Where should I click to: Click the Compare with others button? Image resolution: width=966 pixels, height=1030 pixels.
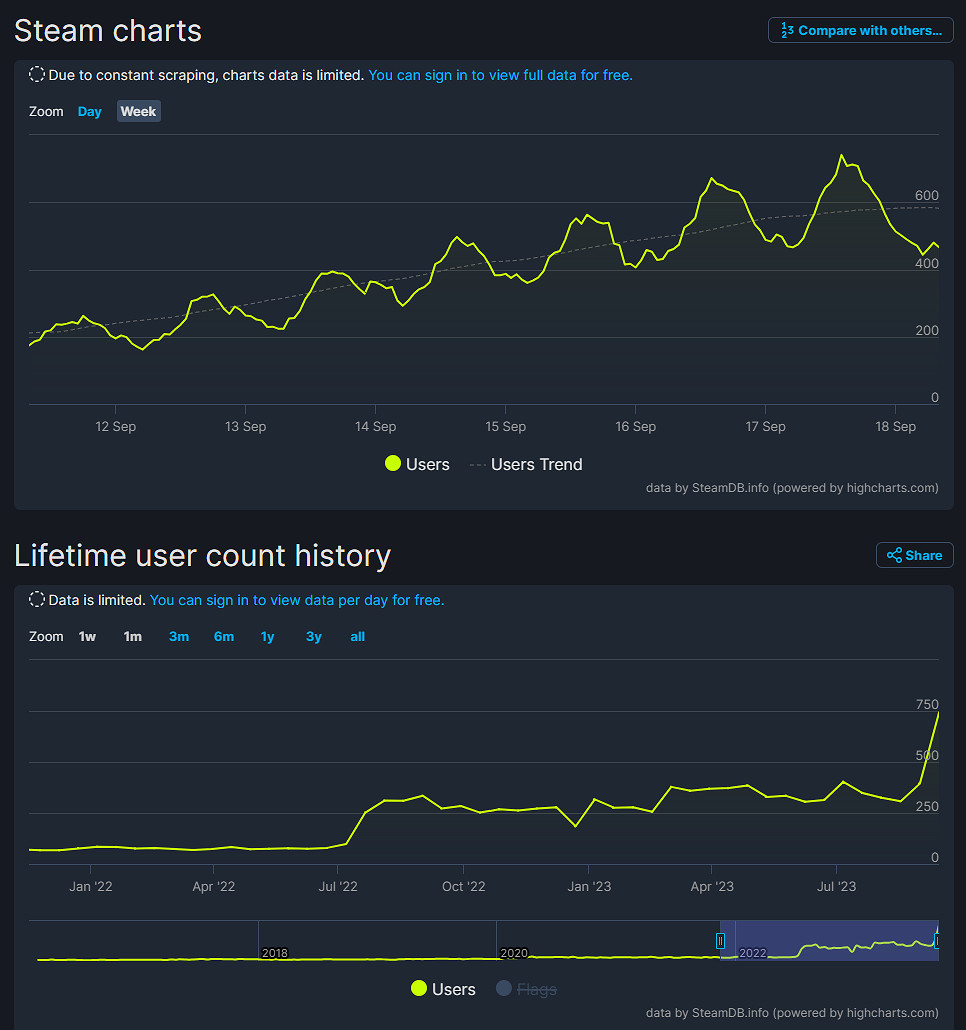click(860, 30)
